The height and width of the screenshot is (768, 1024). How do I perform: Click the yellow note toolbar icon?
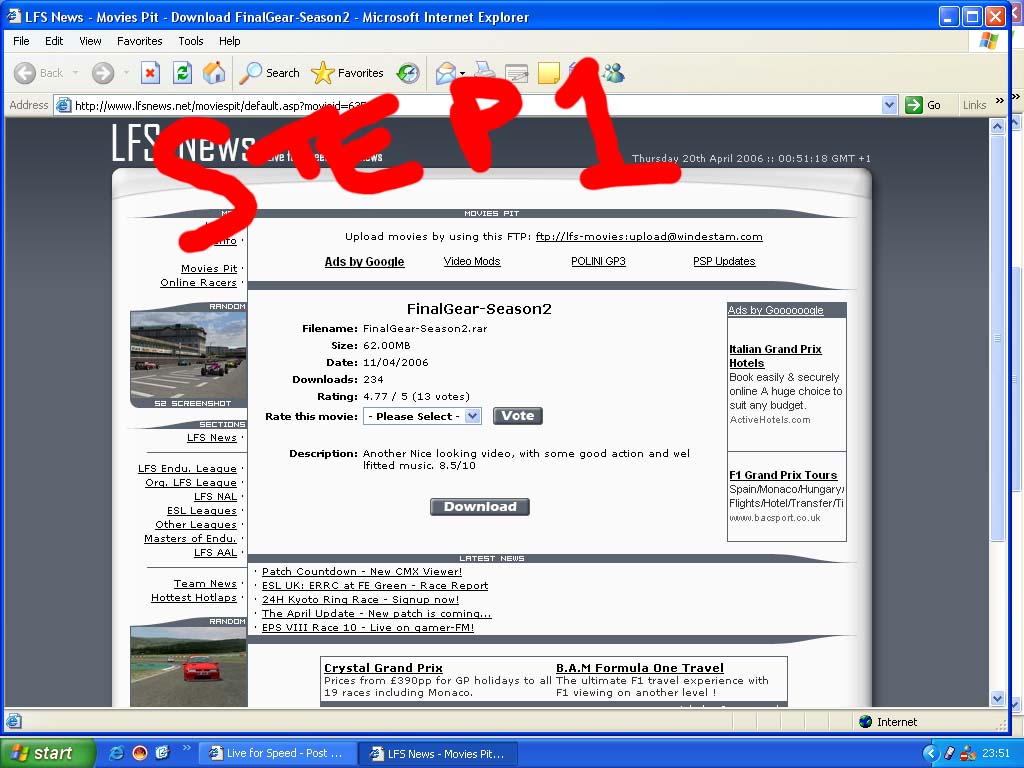pyautogui.click(x=549, y=73)
